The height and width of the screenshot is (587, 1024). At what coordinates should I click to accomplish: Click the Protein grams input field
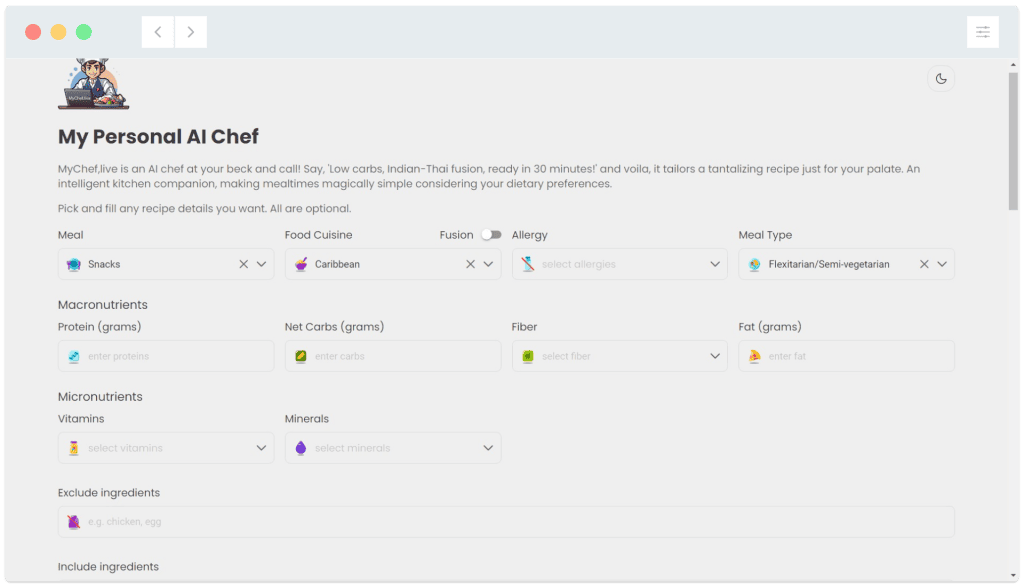pyautogui.click(x=166, y=356)
